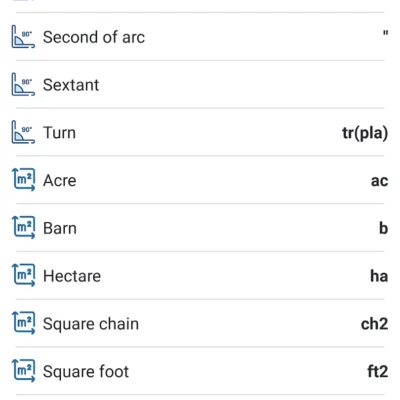400x400 pixels.
Task: Click the tr(pla) abbreviation
Action: click(x=365, y=133)
